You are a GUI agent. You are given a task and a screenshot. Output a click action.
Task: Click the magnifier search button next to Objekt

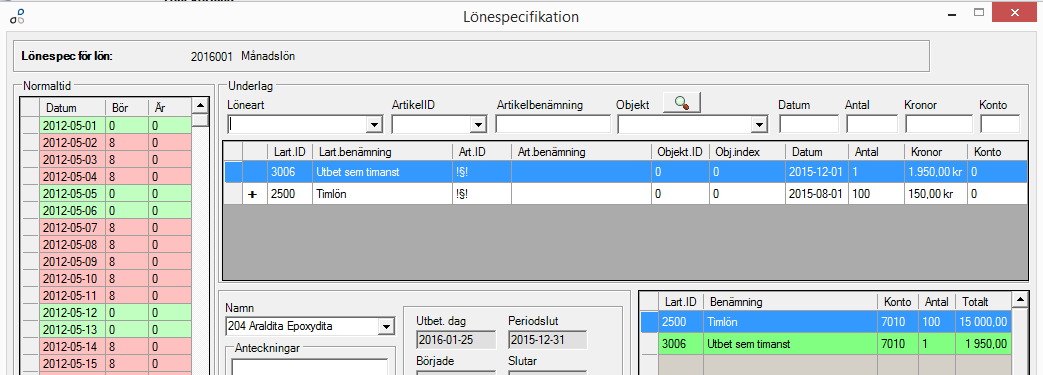682,102
